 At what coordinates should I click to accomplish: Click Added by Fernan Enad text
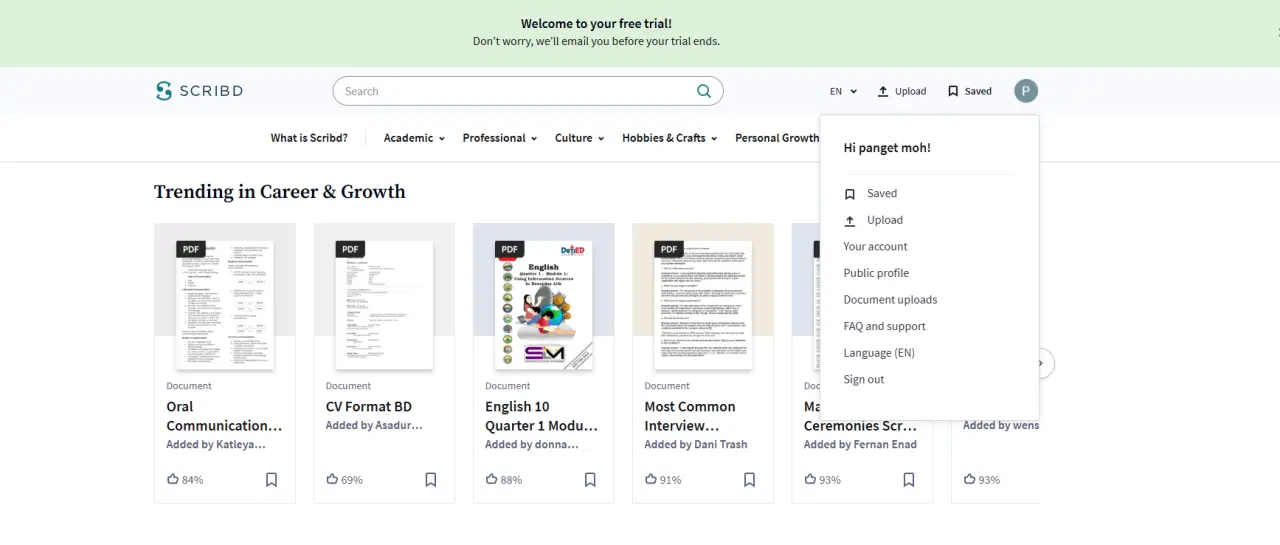tap(860, 445)
